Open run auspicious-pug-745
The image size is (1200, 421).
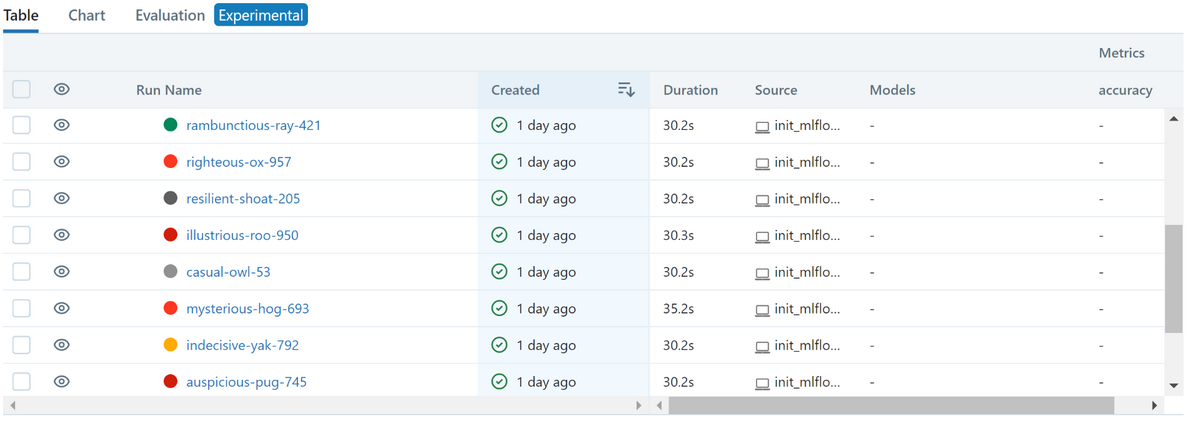246,382
